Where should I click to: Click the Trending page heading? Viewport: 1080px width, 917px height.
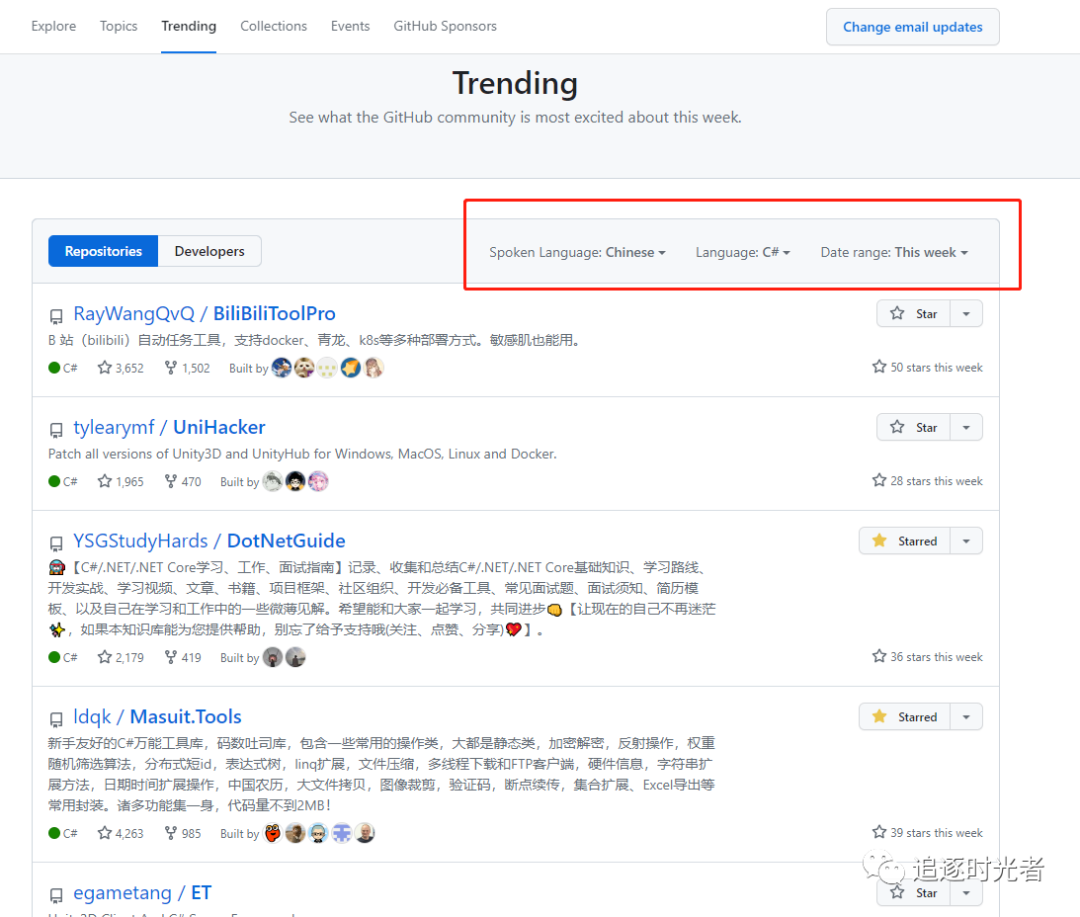point(515,83)
